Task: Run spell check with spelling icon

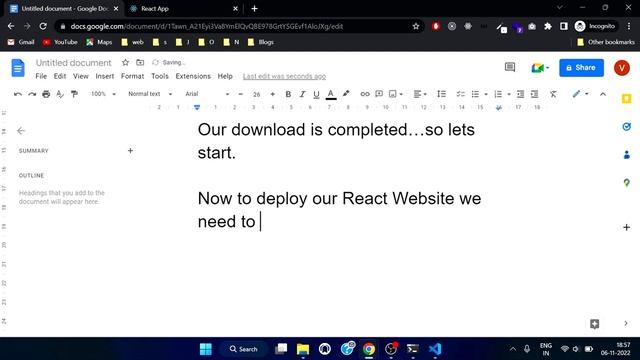Action: tap(60, 94)
